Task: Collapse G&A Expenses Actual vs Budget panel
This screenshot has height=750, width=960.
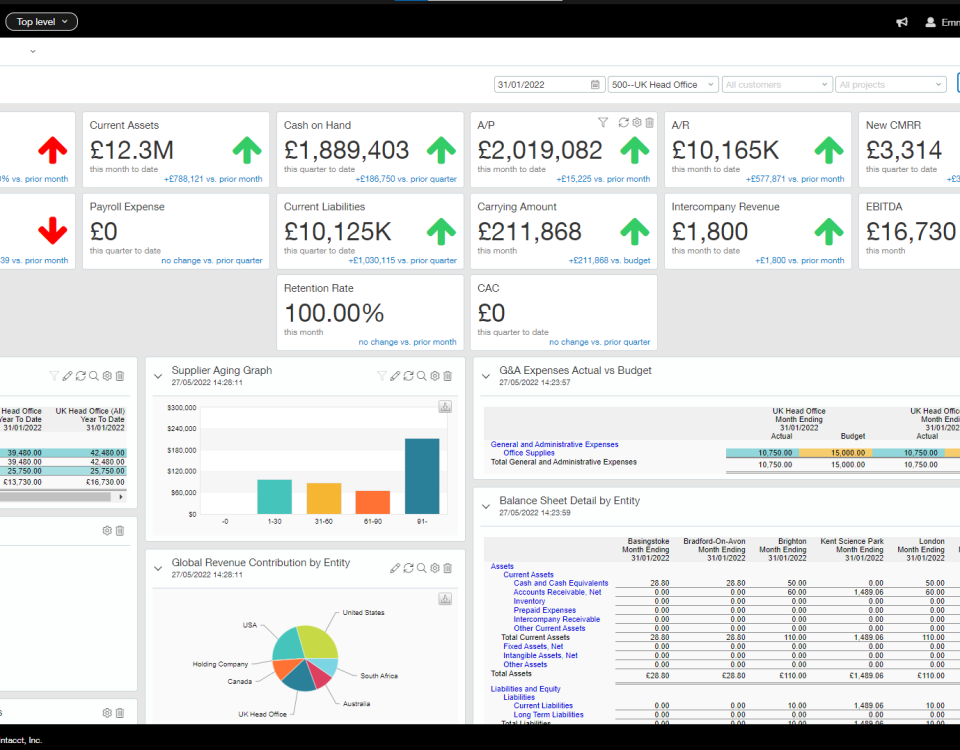Action: tap(486, 376)
